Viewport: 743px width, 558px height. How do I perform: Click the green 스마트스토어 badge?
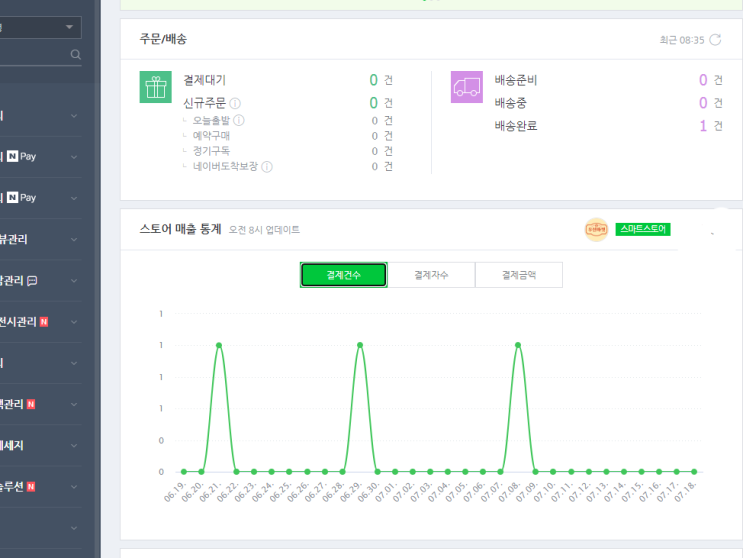click(643, 229)
